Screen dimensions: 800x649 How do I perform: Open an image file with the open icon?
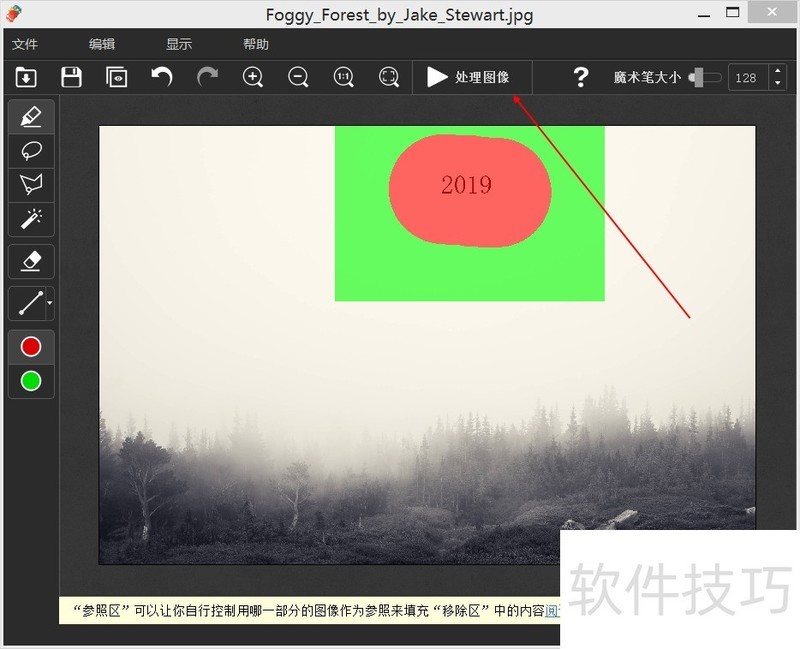tap(25, 77)
